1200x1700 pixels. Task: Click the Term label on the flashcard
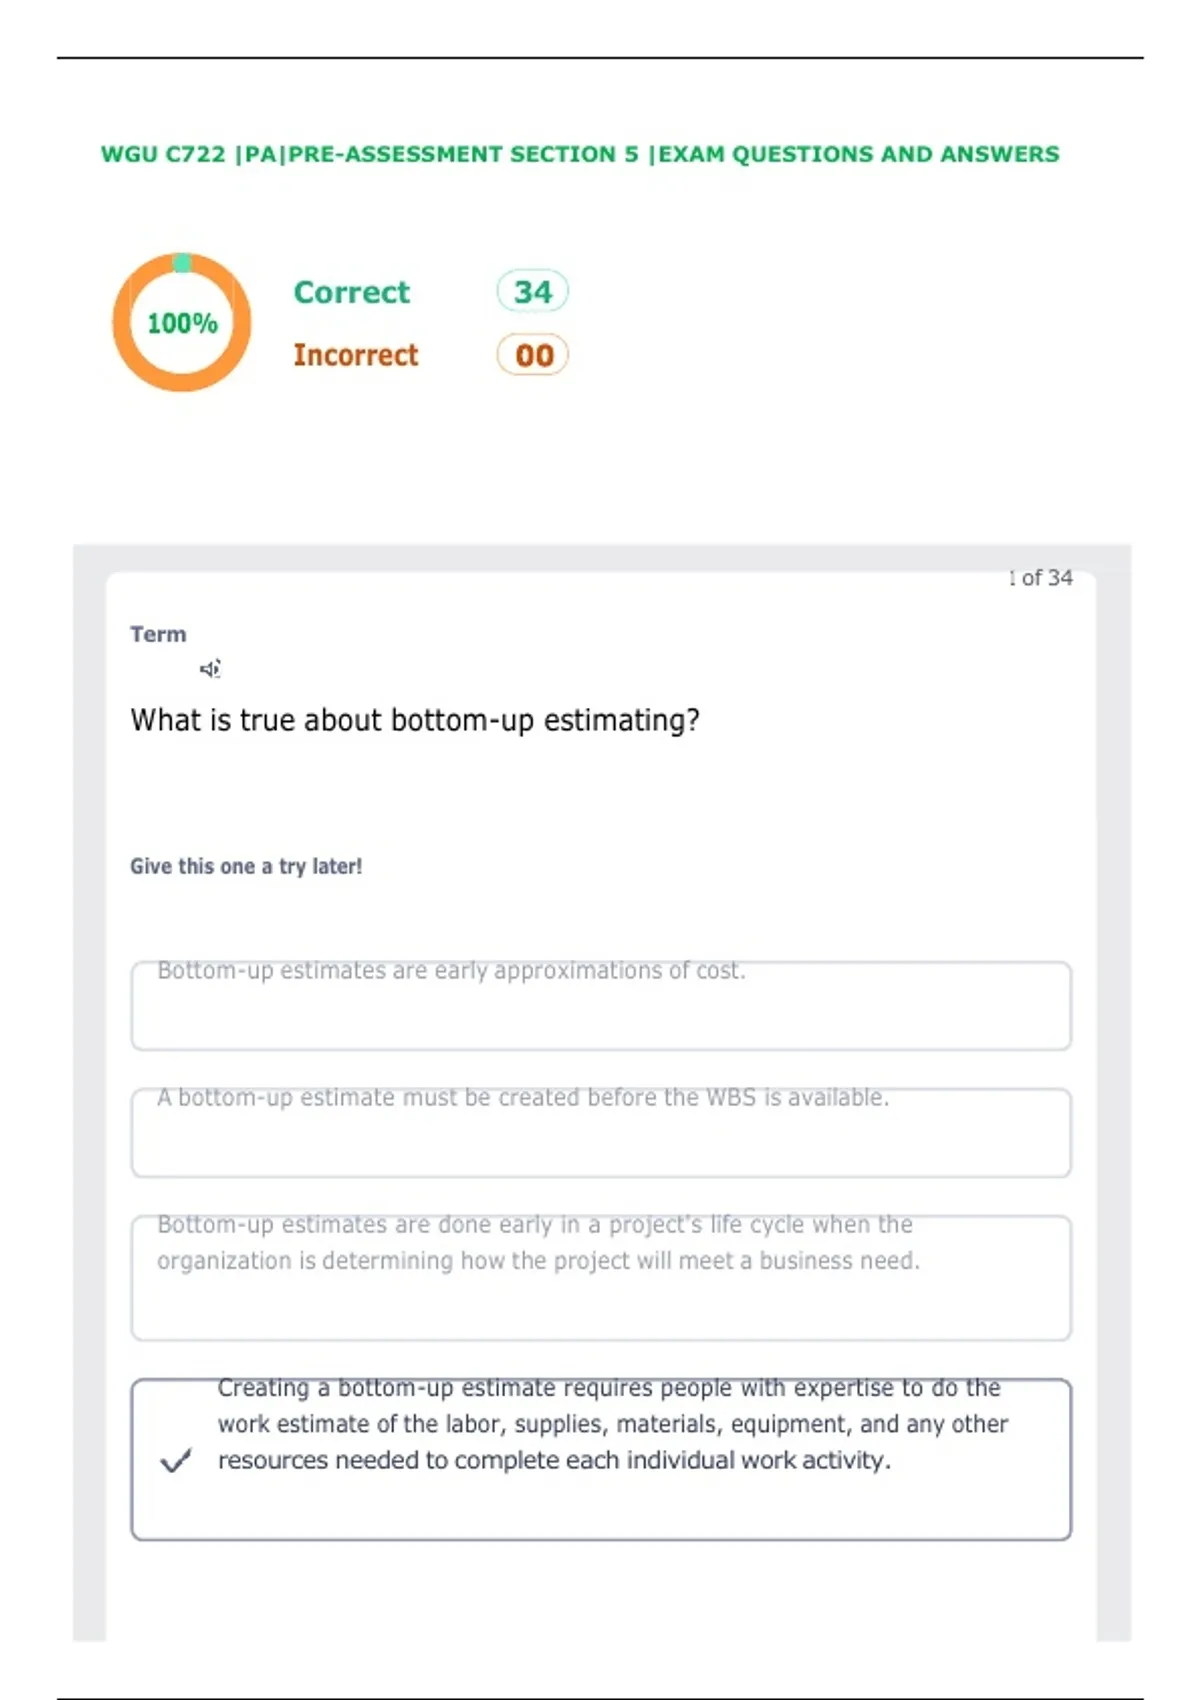158,634
